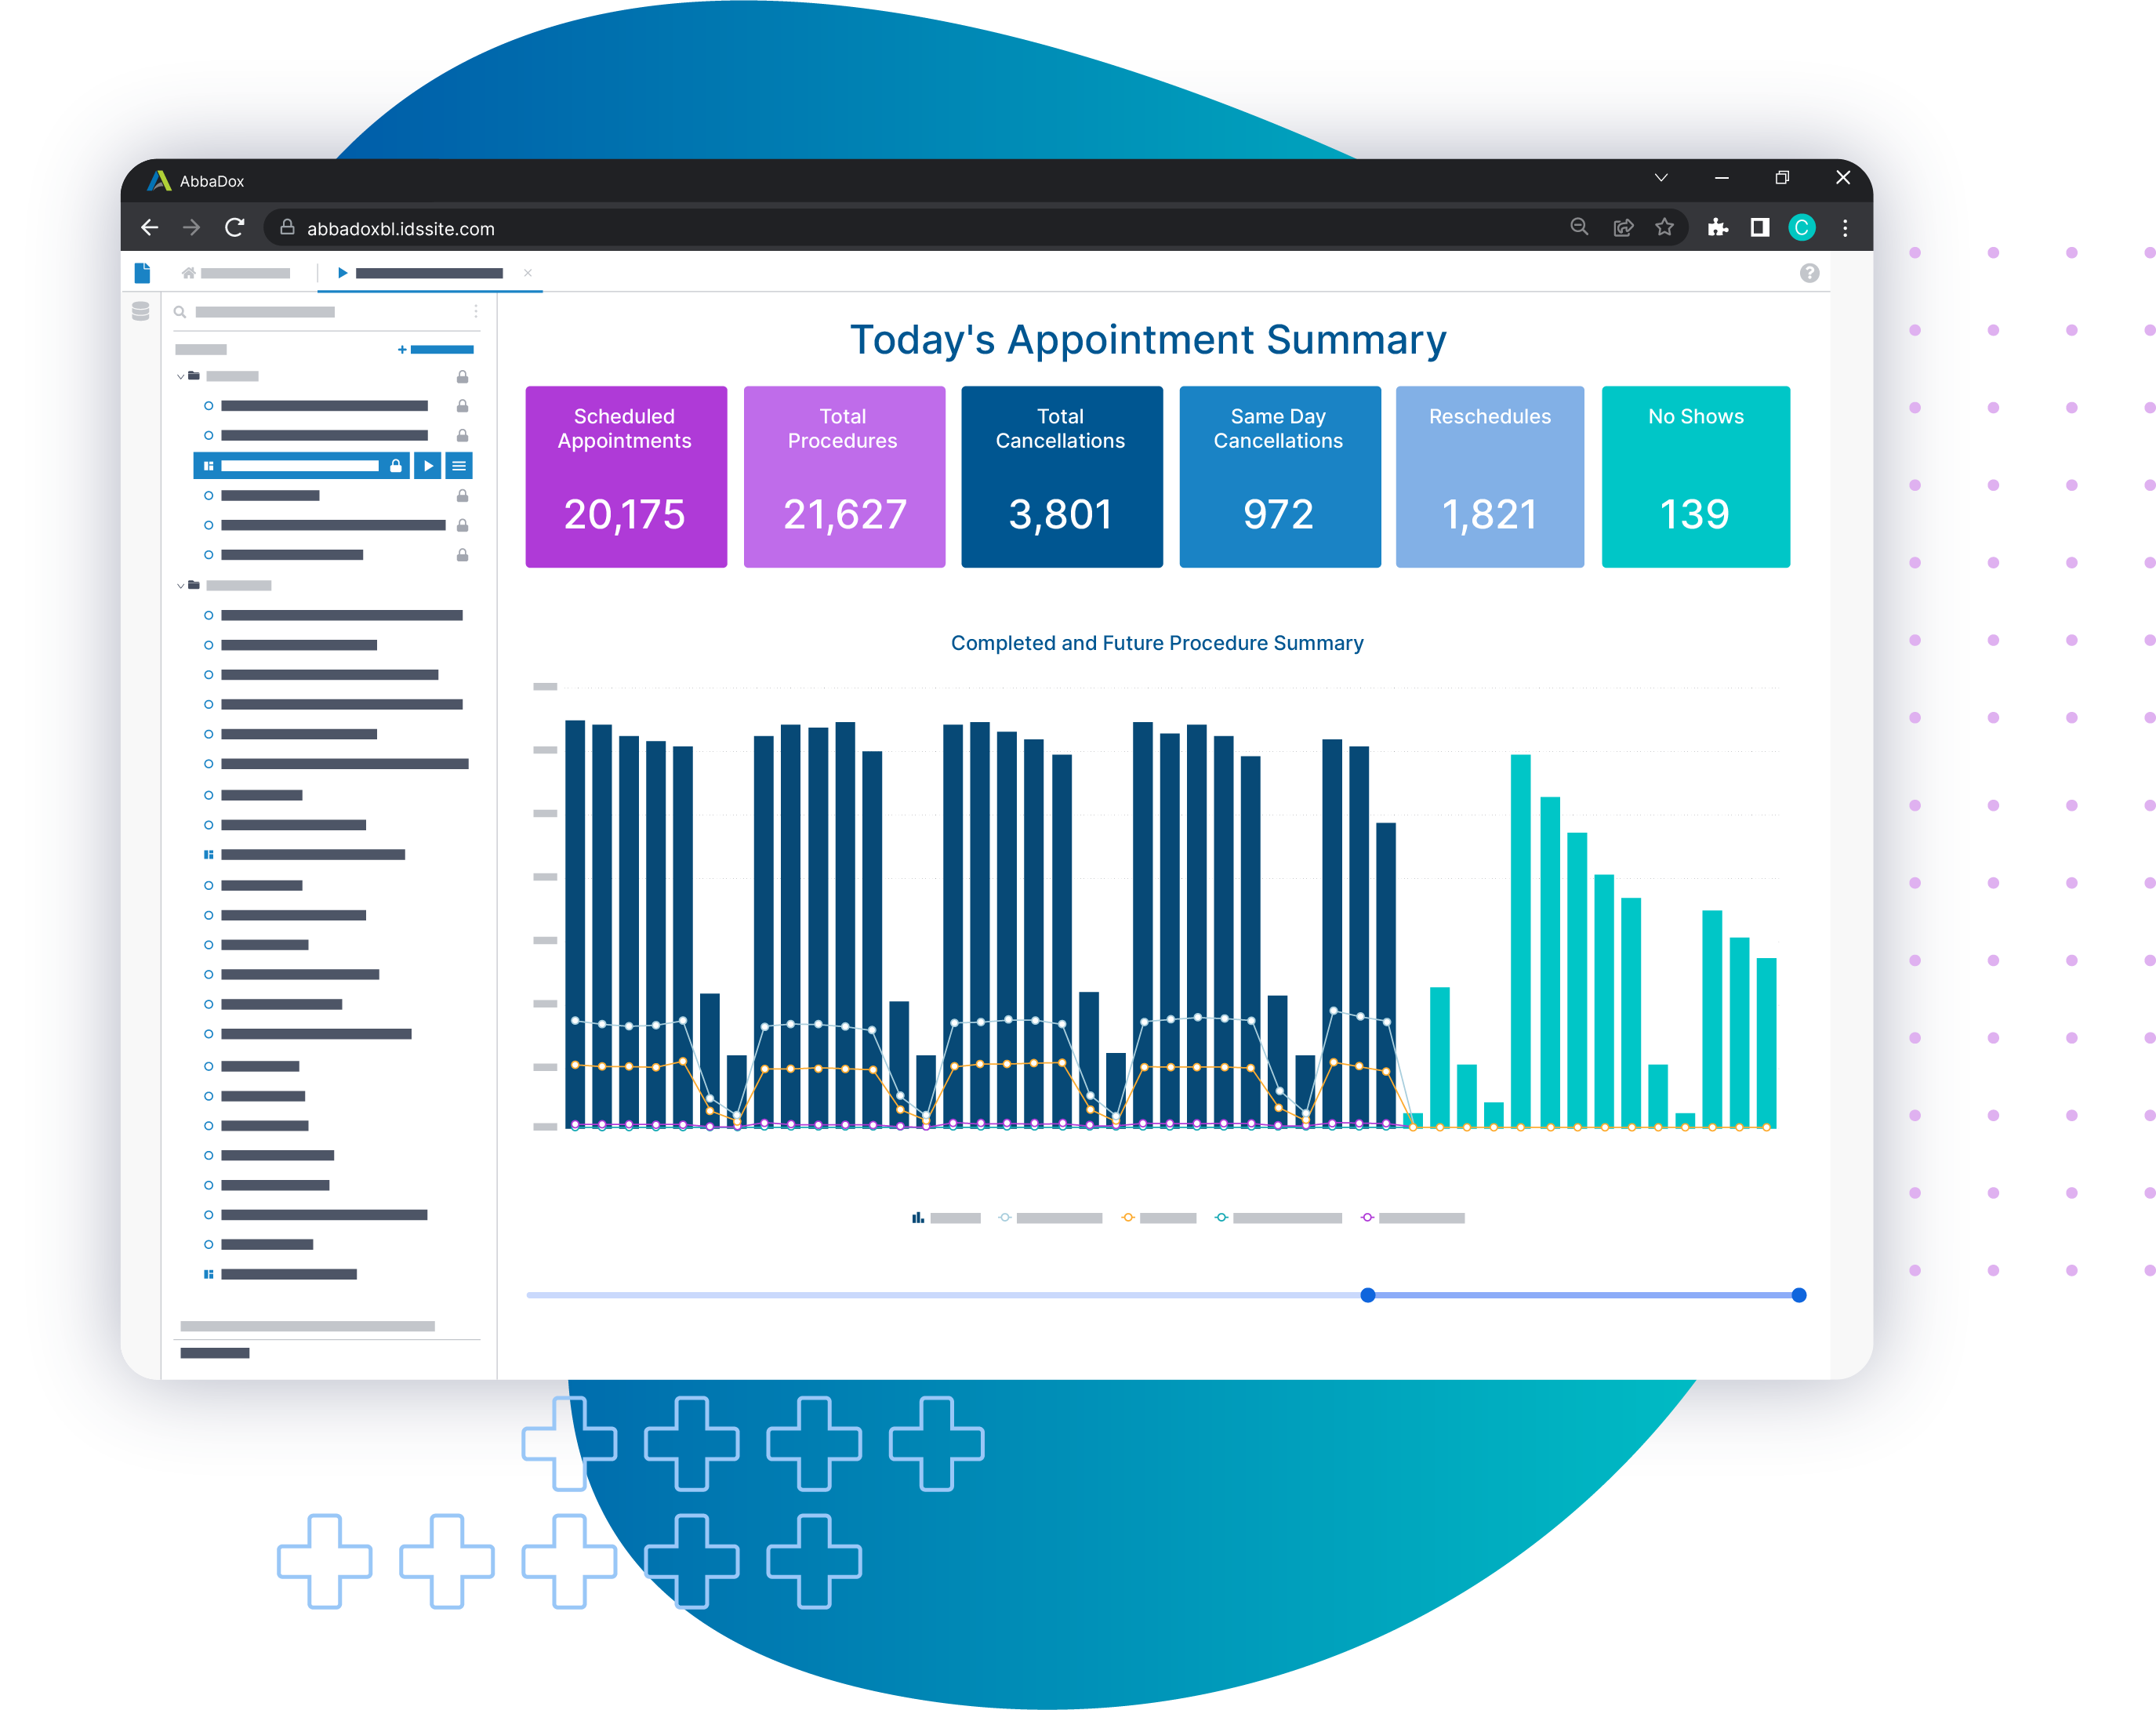Viewport: 2156px width, 1710px height.
Task: Click the Scheduled Appointments summary tile
Action: (625, 477)
